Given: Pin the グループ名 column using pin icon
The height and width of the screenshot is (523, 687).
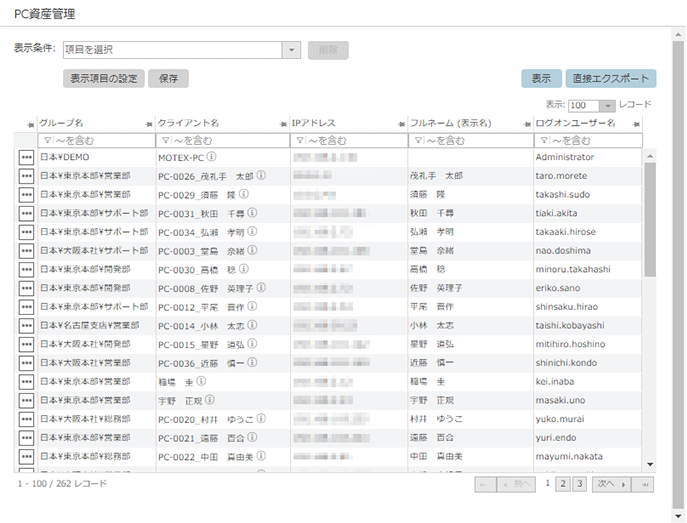Looking at the screenshot, I should (149, 123).
